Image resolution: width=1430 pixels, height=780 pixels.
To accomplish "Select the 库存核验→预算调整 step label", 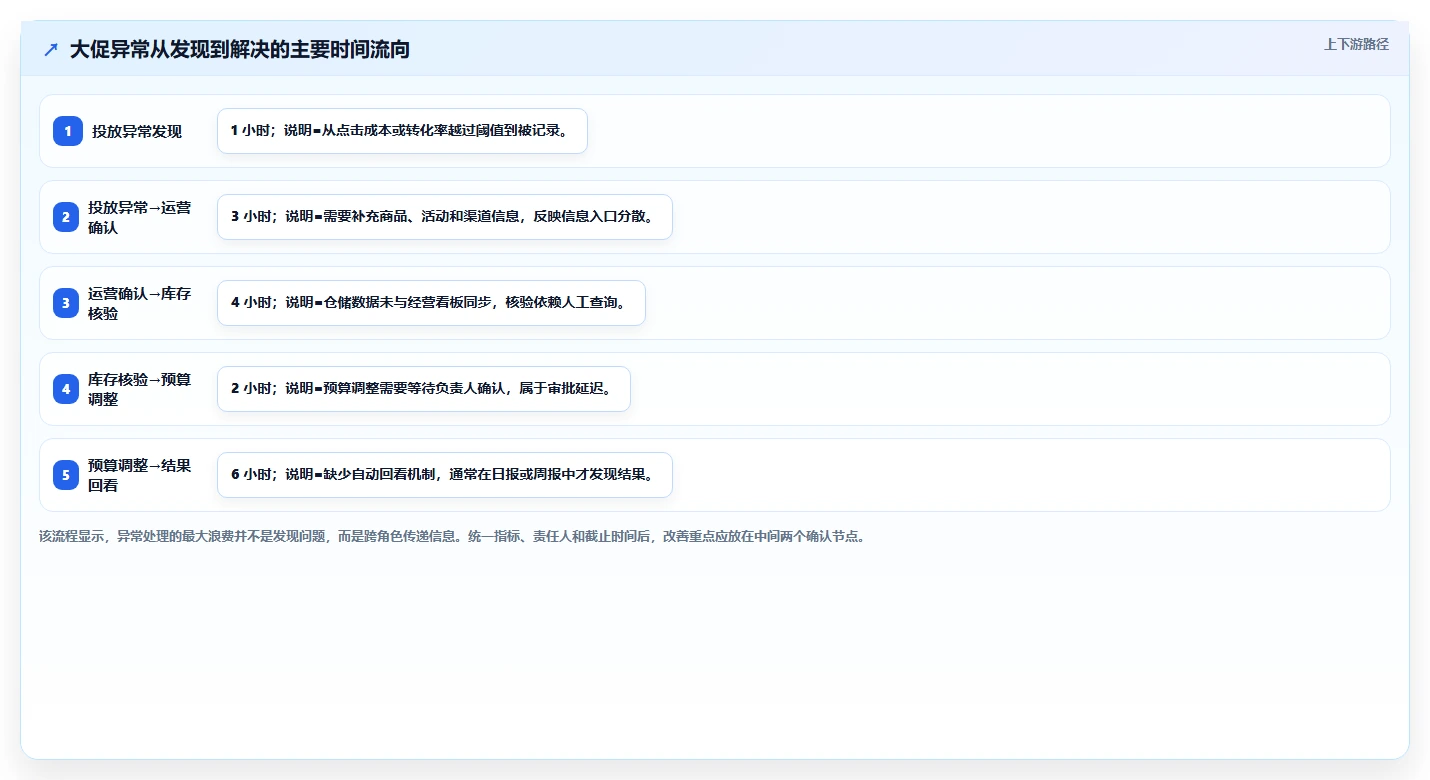I will pos(139,389).
